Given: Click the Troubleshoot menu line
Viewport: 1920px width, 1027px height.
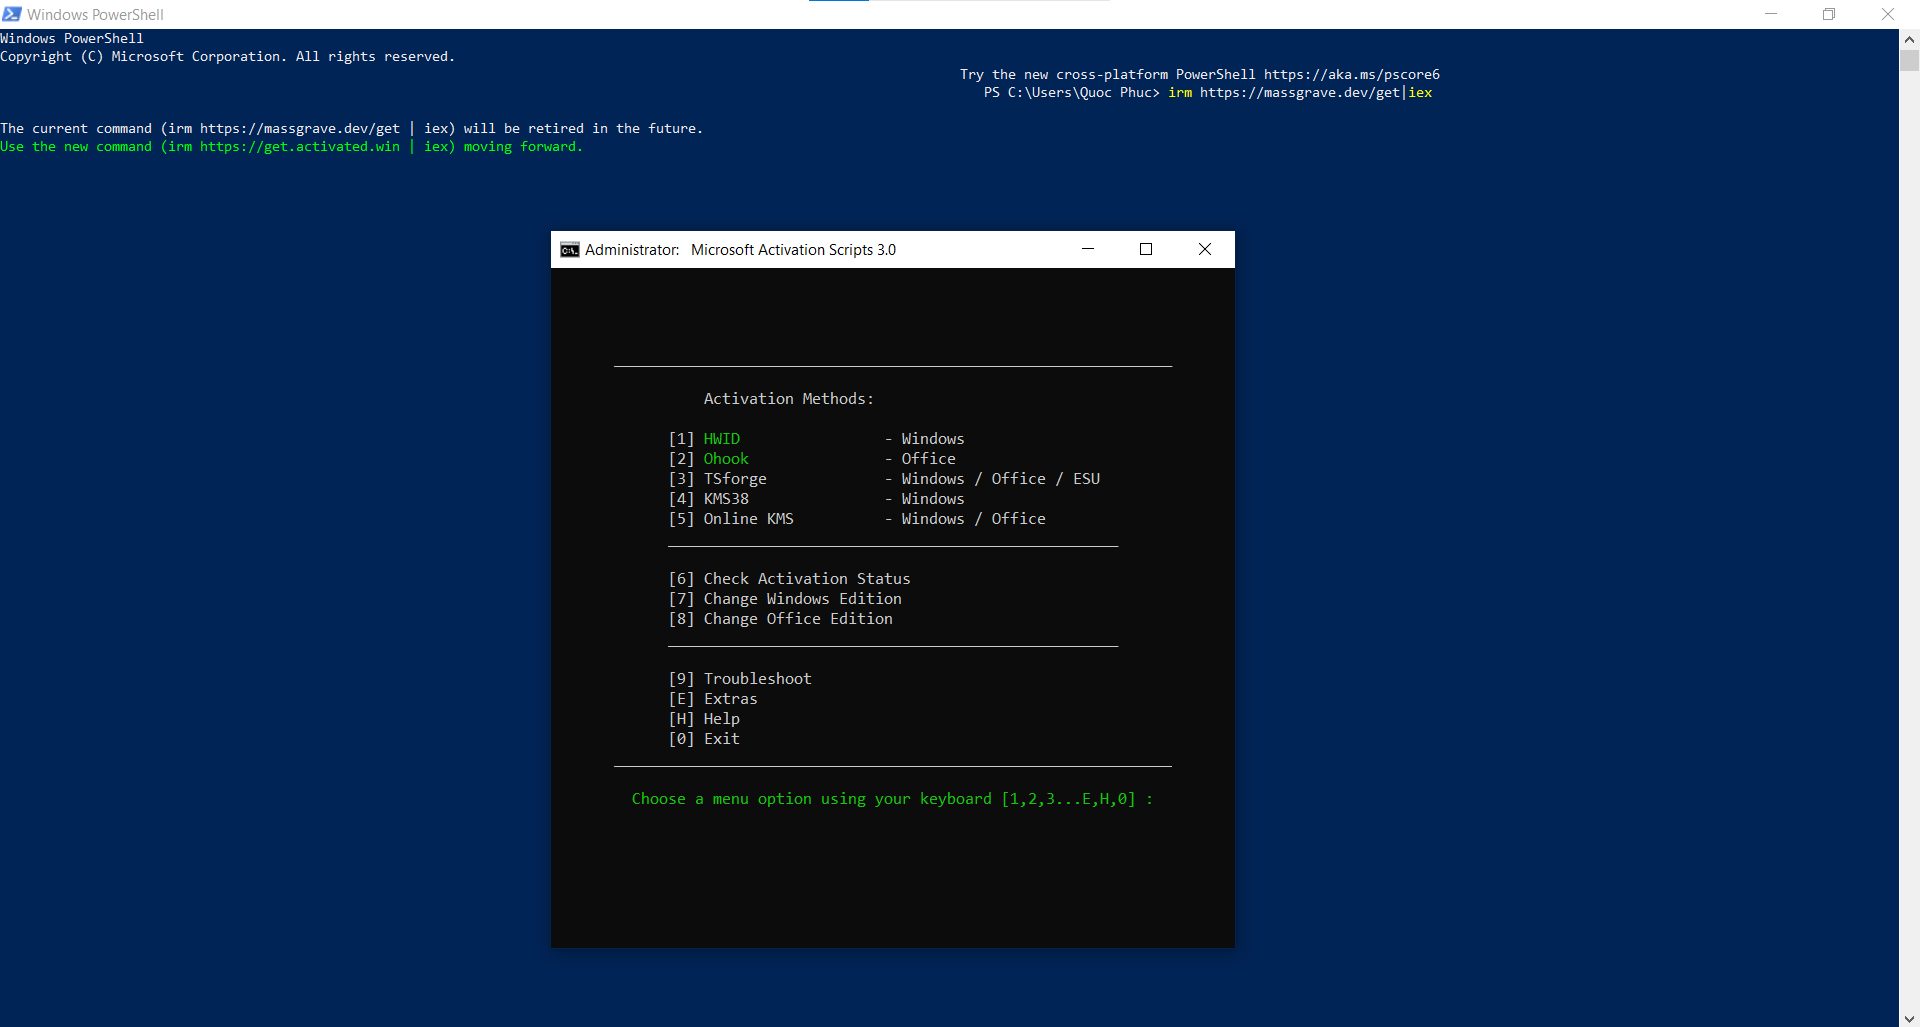Looking at the screenshot, I should coord(740,679).
